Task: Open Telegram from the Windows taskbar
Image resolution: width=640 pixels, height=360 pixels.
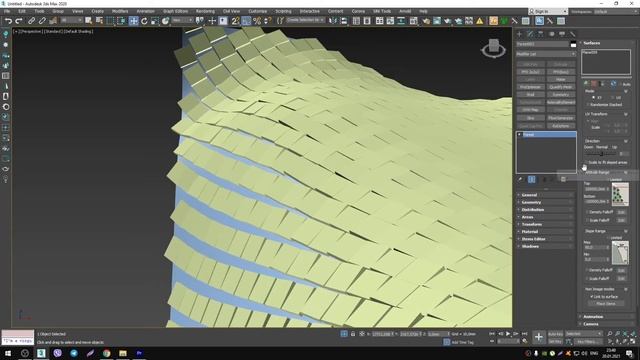Action: pos(74,353)
